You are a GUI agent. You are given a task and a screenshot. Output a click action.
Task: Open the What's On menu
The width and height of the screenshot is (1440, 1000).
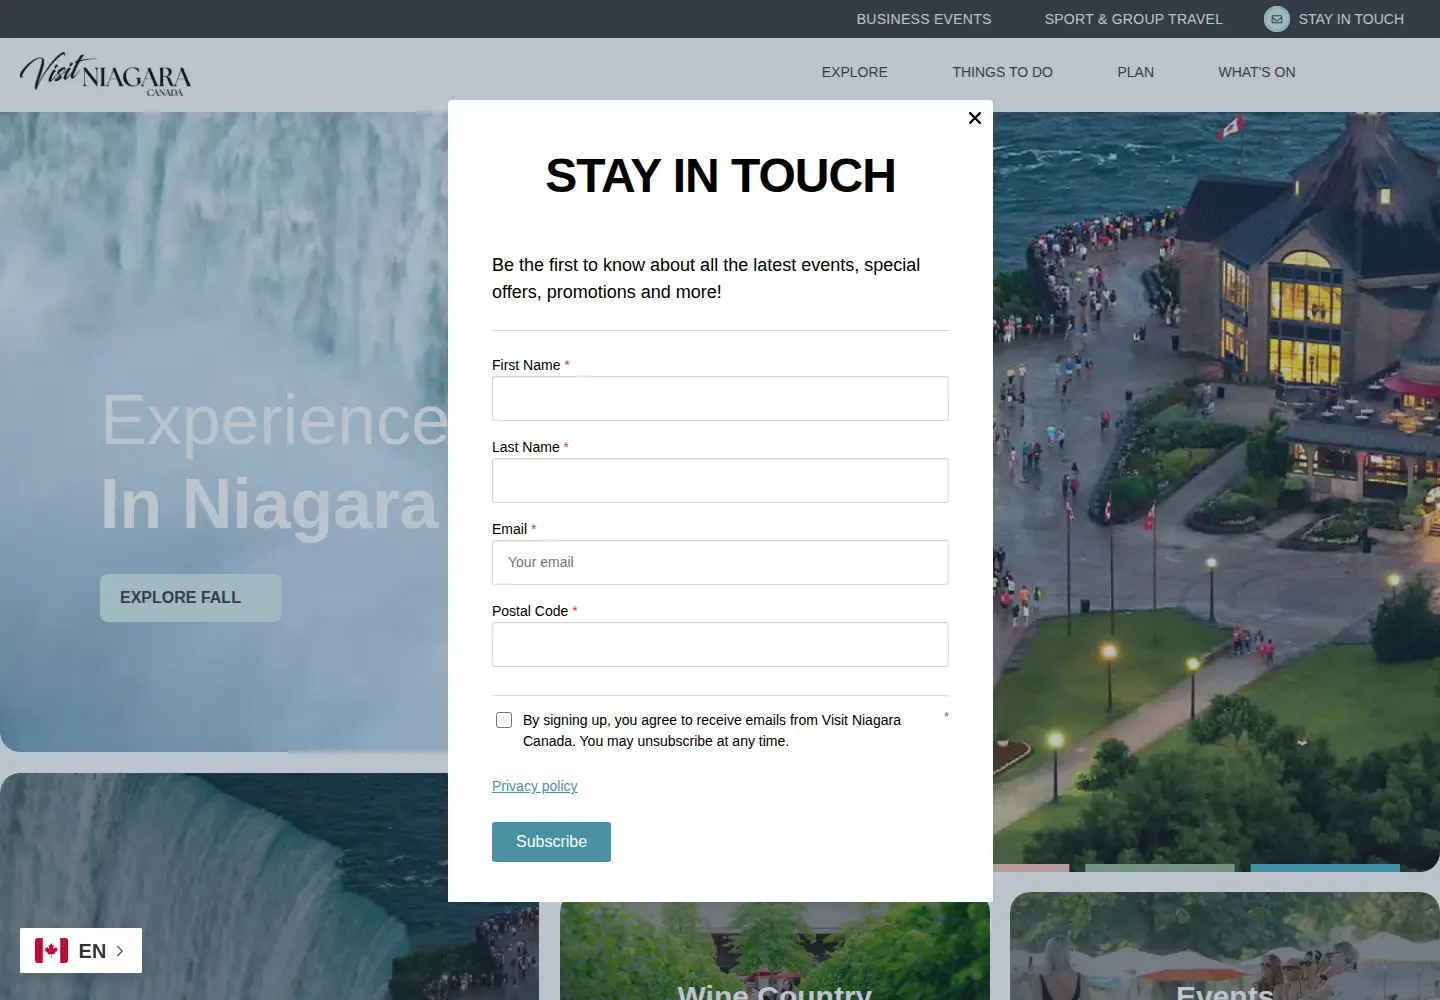tap(1256, 72)
